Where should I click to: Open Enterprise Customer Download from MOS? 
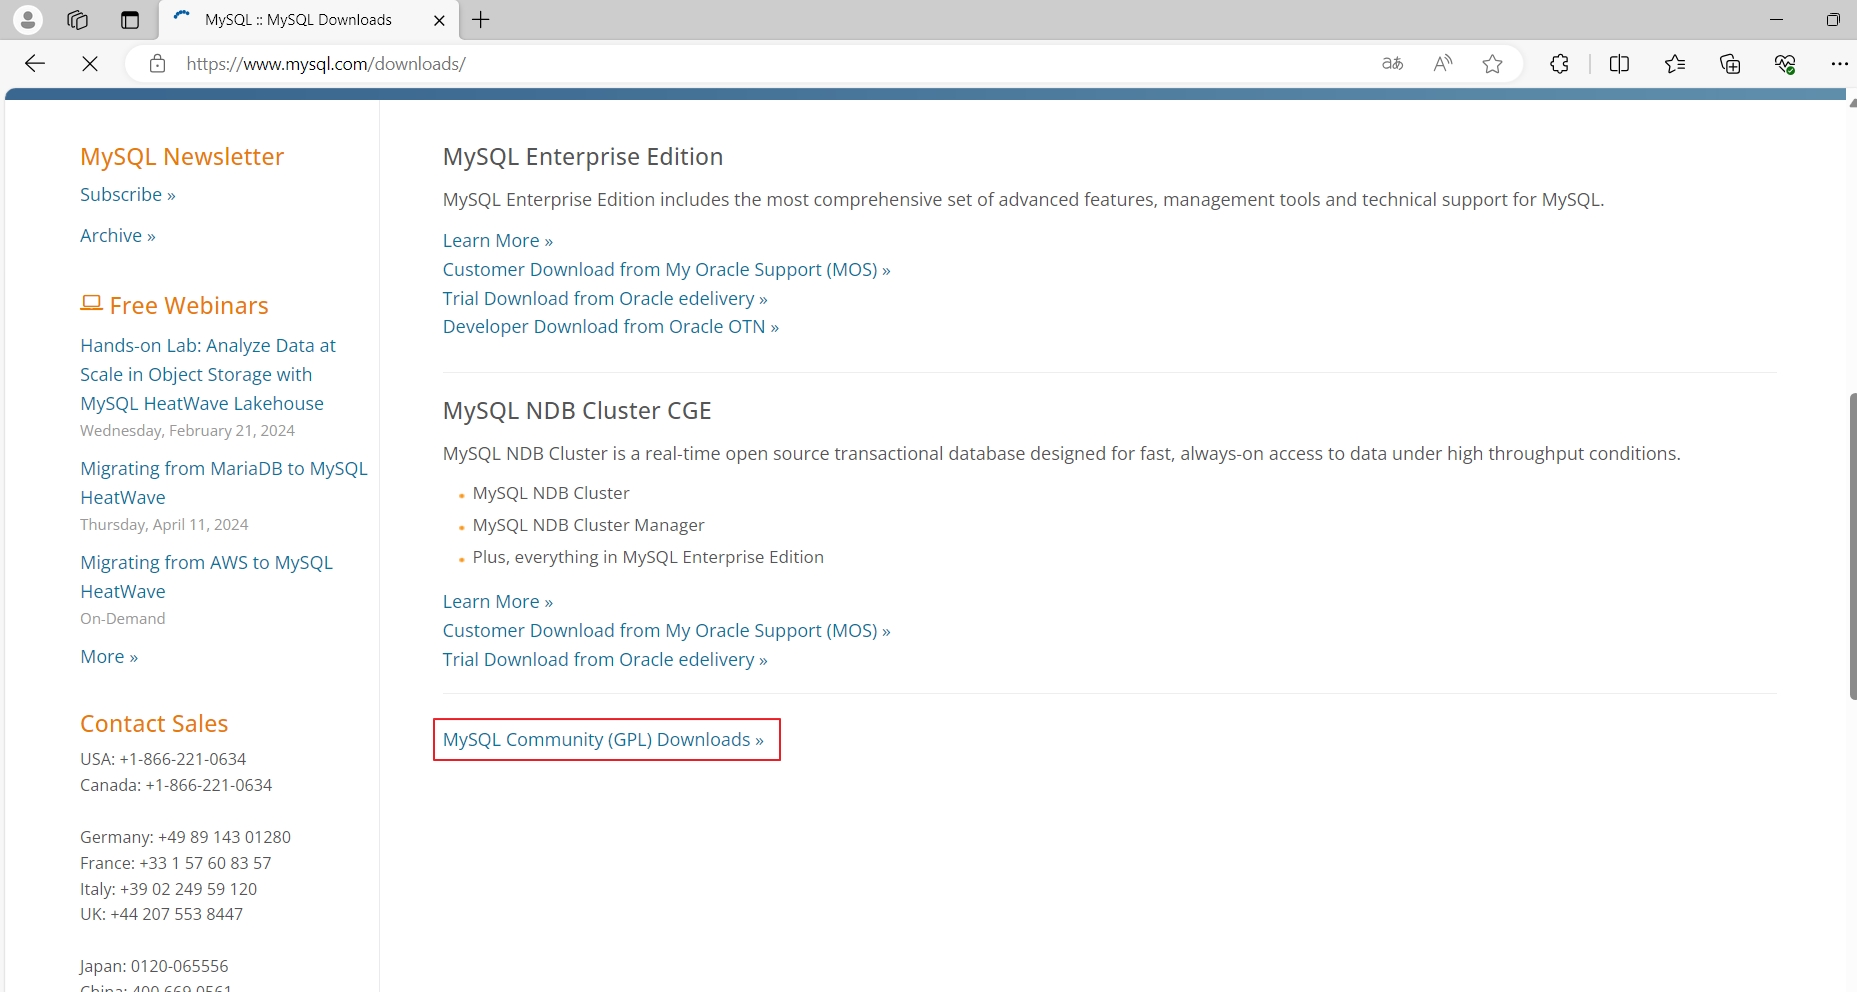click(666, 269)
